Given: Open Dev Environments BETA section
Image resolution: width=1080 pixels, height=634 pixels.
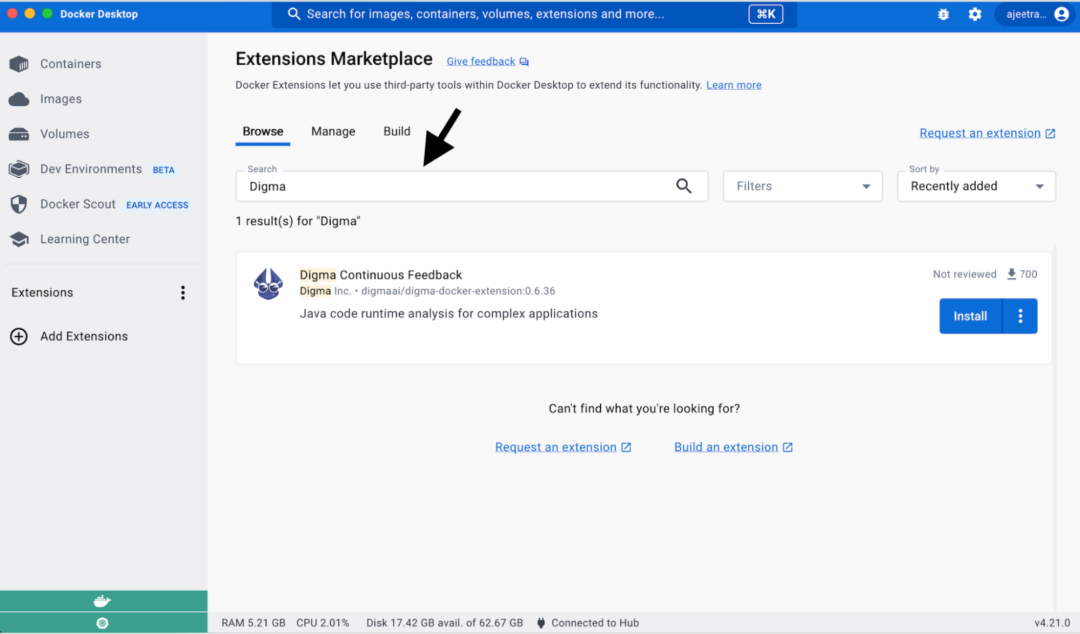Looking at the screenshot, I should pos(90,168).
